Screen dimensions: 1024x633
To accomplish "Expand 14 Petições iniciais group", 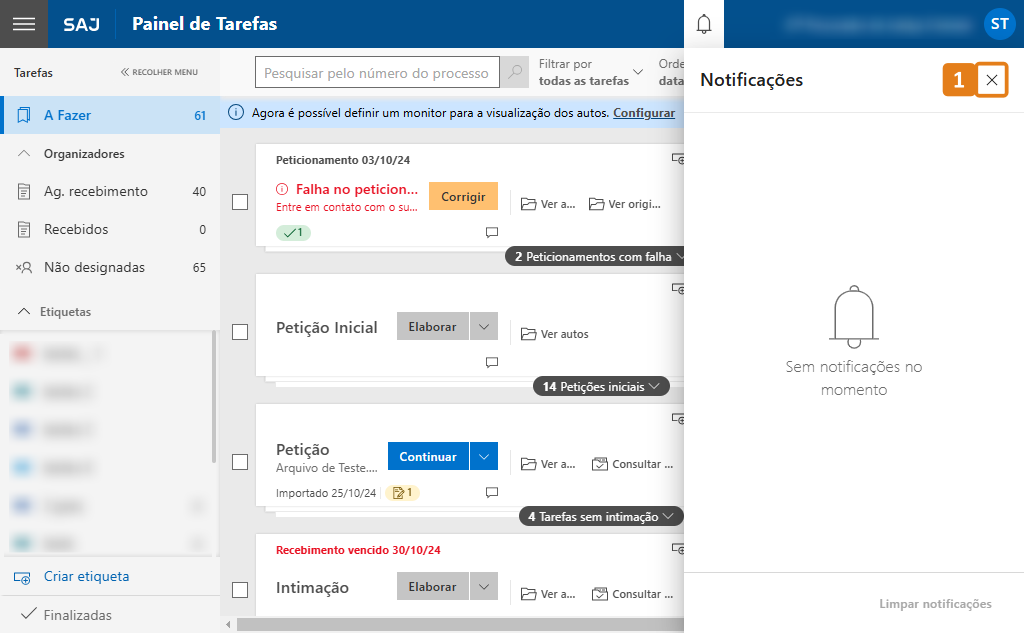I will [601, 387].
